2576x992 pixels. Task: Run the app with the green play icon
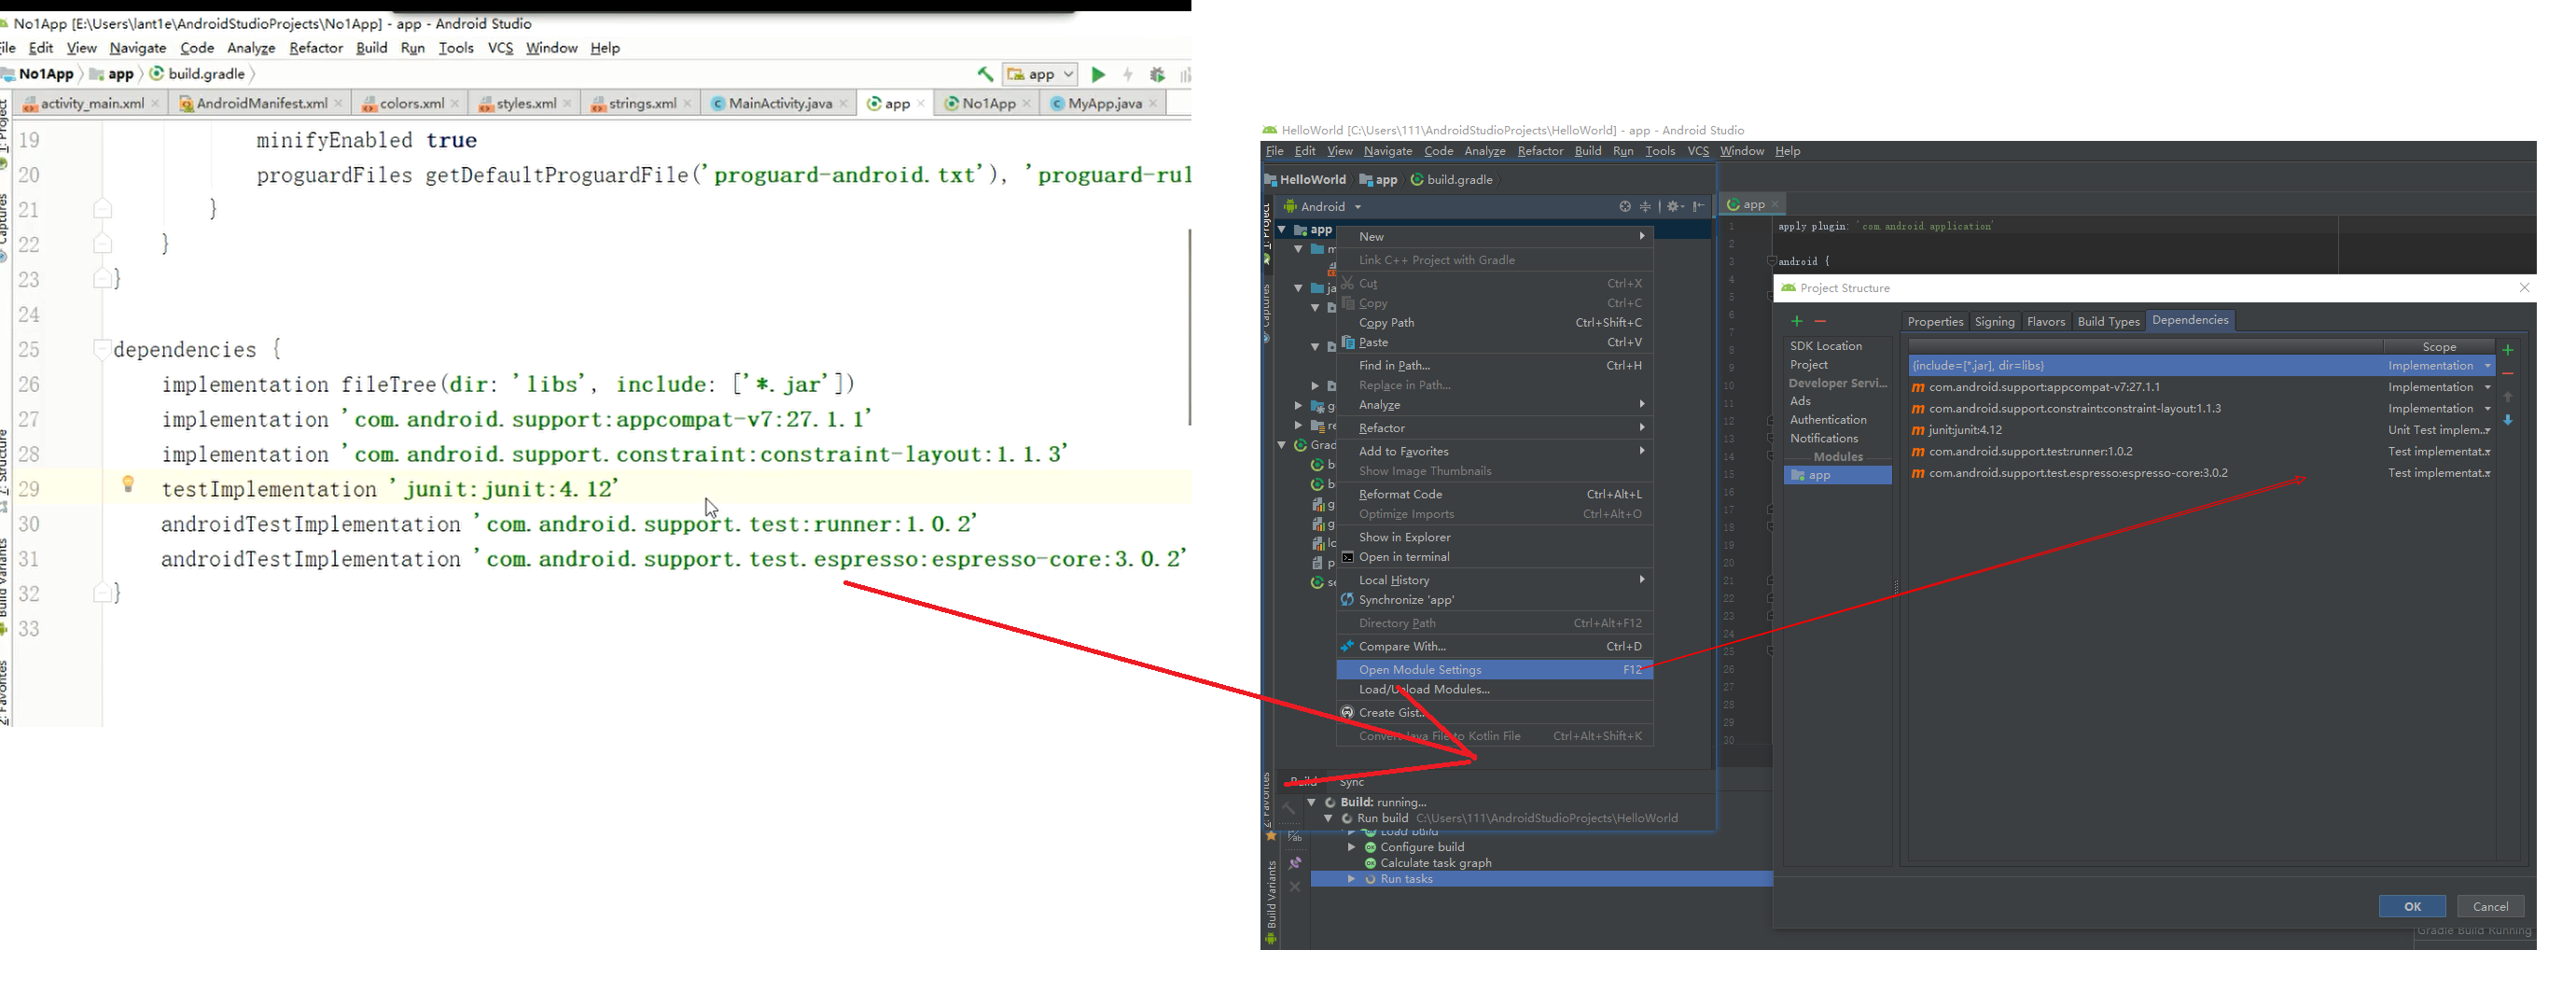click(1098, 74)
